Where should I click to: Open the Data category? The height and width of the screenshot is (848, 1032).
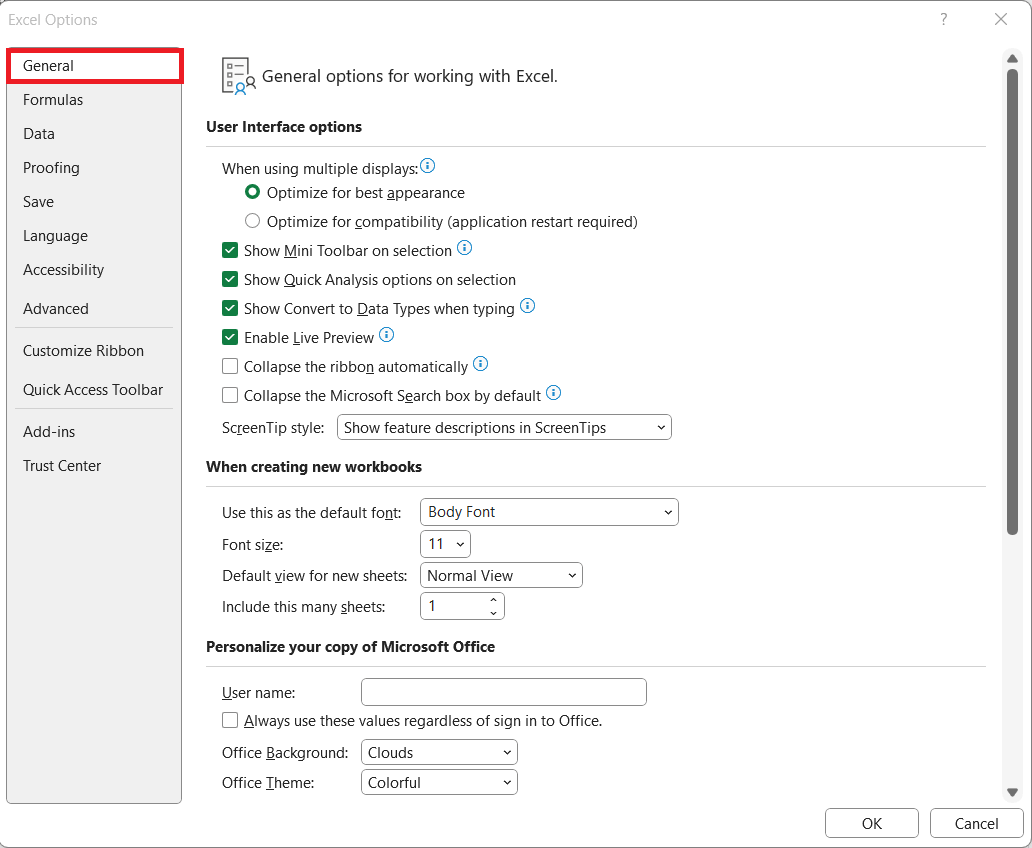95,134
